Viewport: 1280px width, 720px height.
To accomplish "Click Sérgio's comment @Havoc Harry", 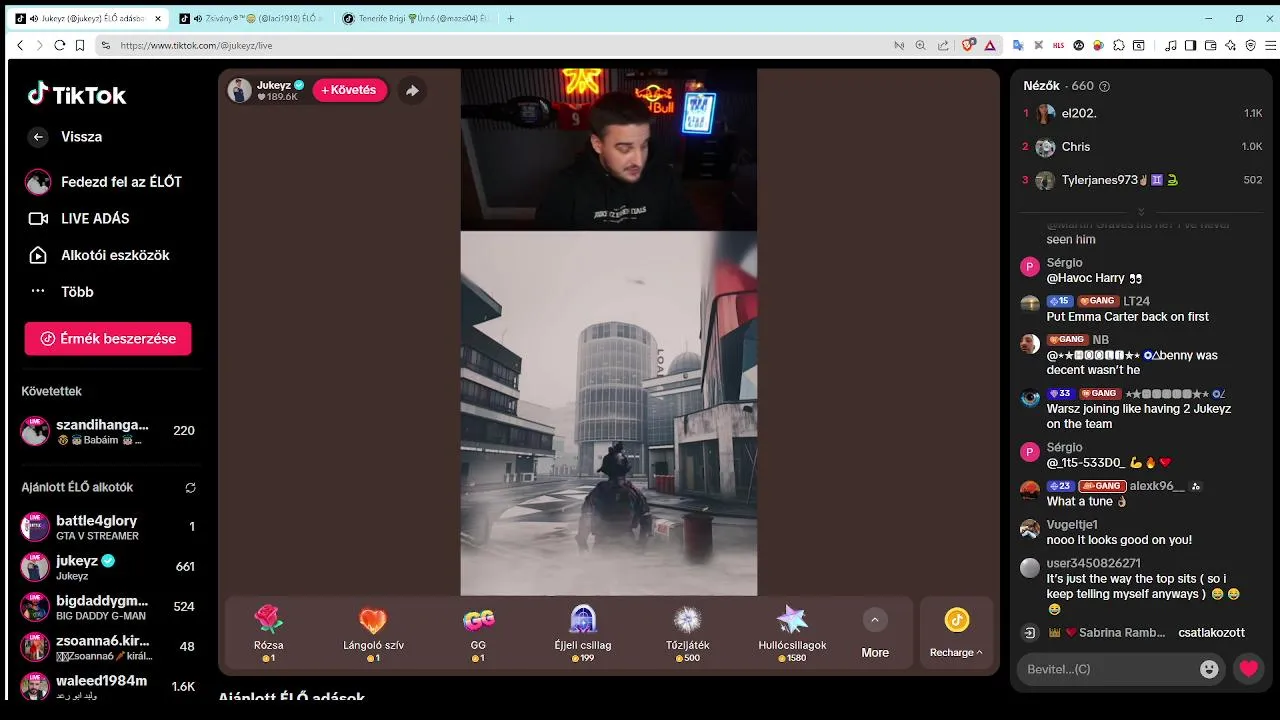I will pyautogui.click(x=1094, y=278).
